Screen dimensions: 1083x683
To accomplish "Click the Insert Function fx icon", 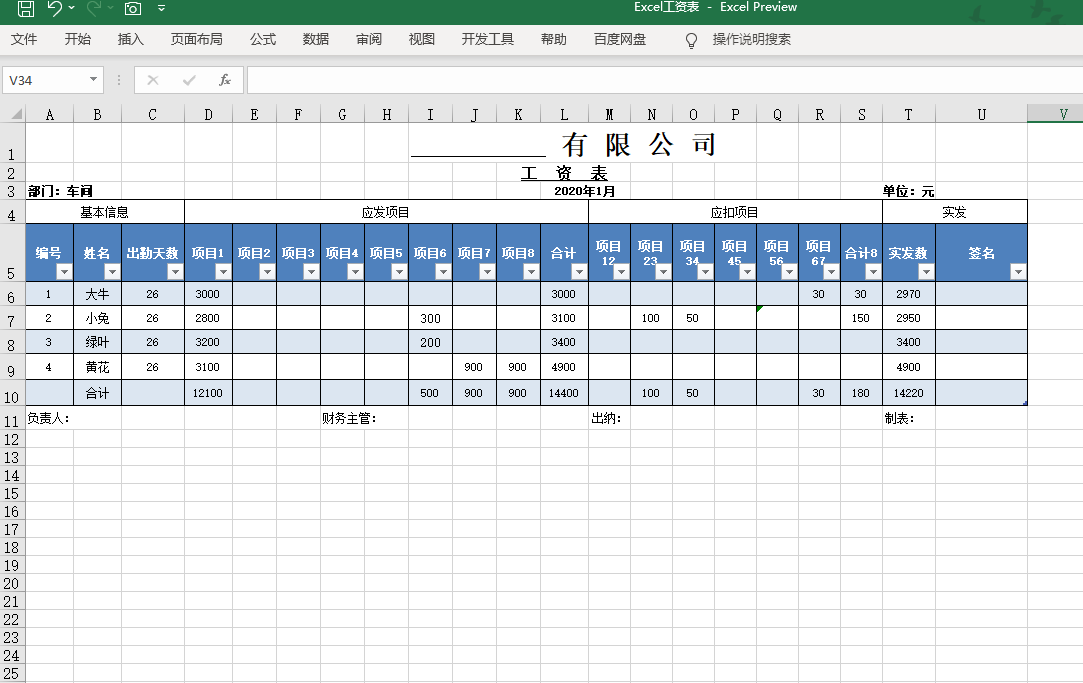I will pos(224,80).
